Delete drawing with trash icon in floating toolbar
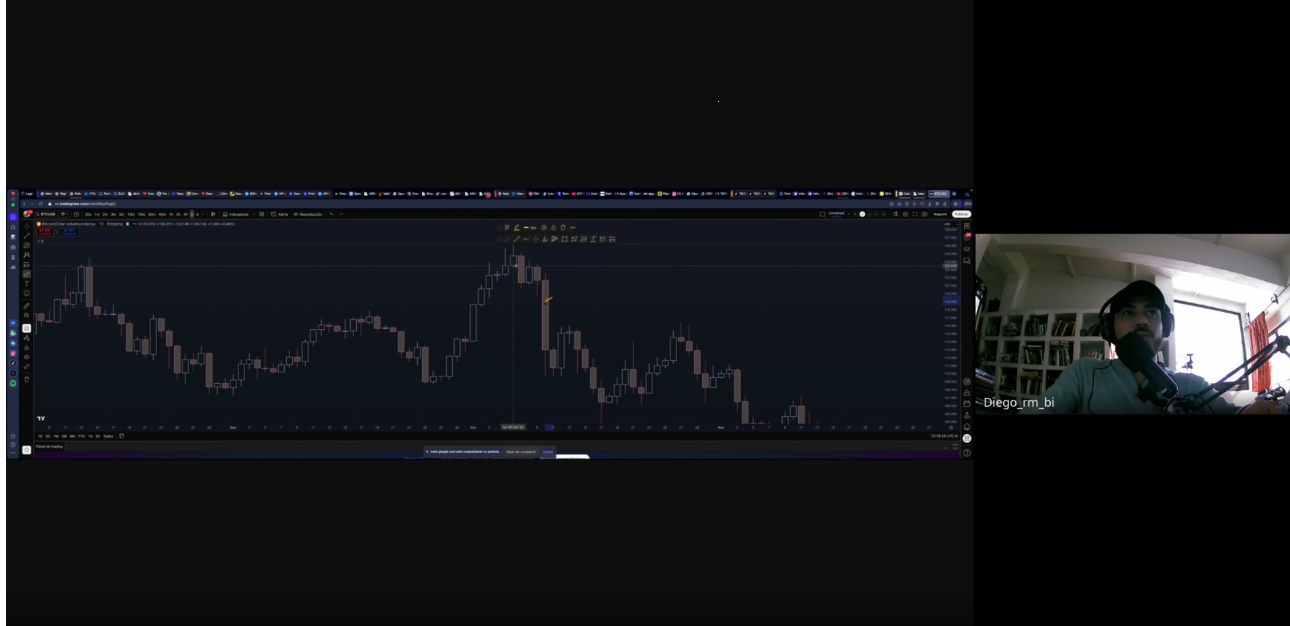This screenshot has width=1290, height=626. tap(563, 228)
